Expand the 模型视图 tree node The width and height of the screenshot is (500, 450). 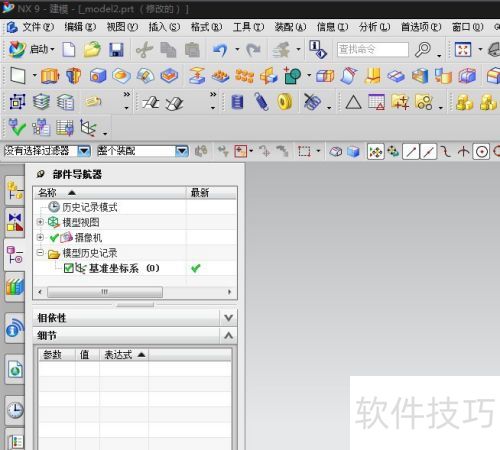40,222
